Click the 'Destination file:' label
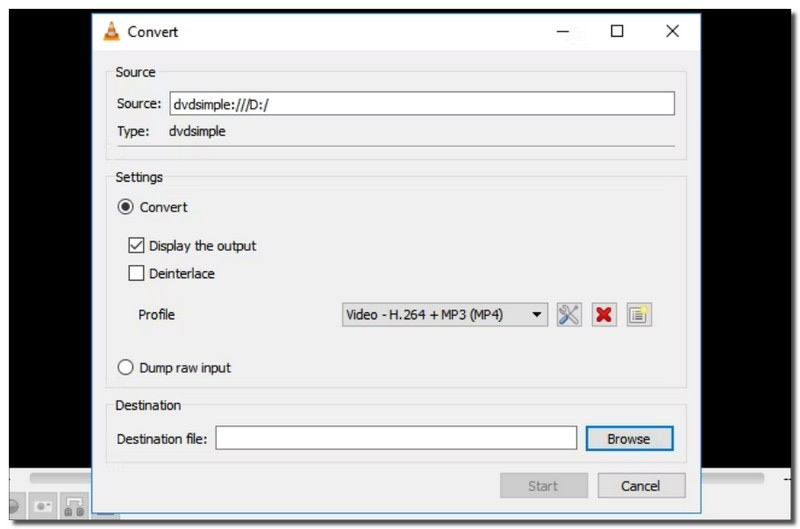The width and height of the screenshot is (800, 529). click(162, 439)
